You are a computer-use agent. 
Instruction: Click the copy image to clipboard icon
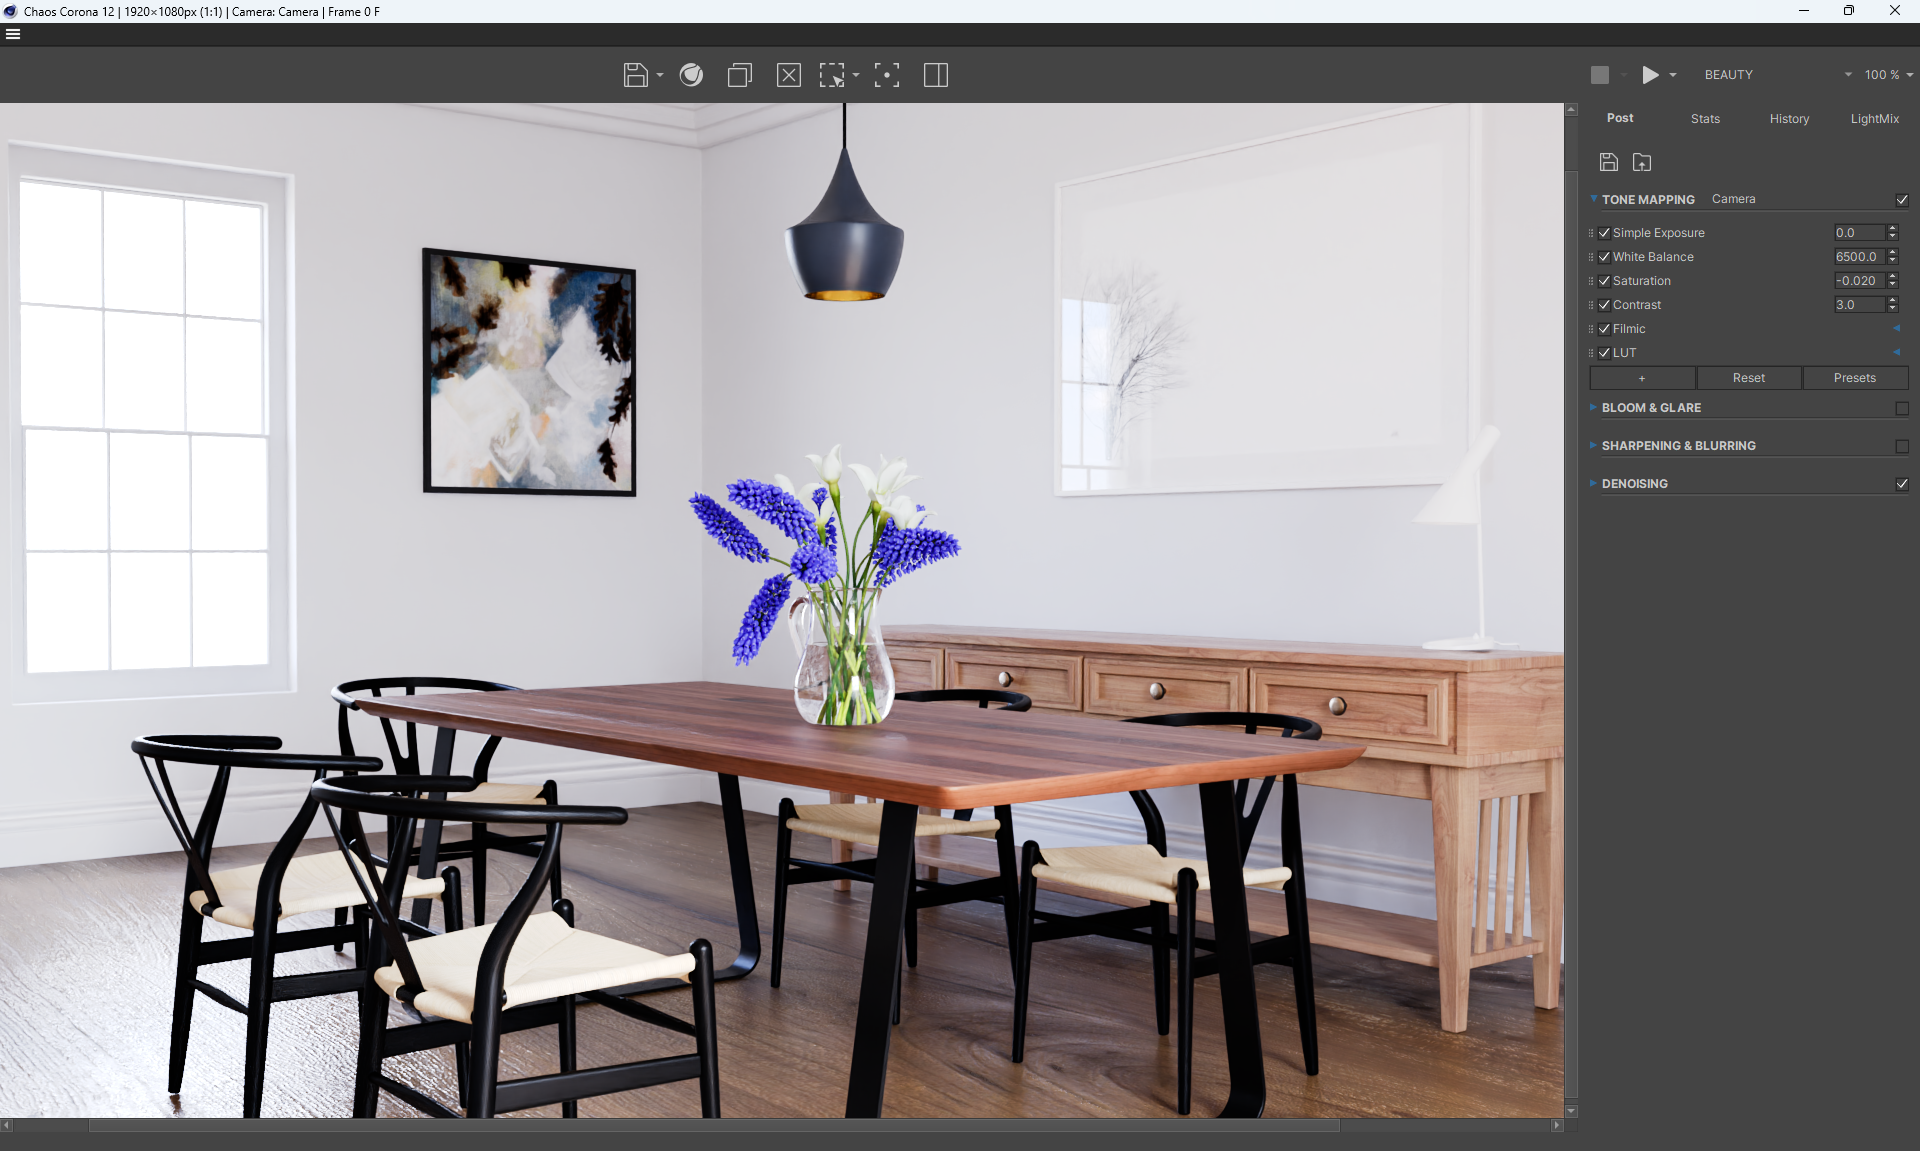(x=740, y=75)
